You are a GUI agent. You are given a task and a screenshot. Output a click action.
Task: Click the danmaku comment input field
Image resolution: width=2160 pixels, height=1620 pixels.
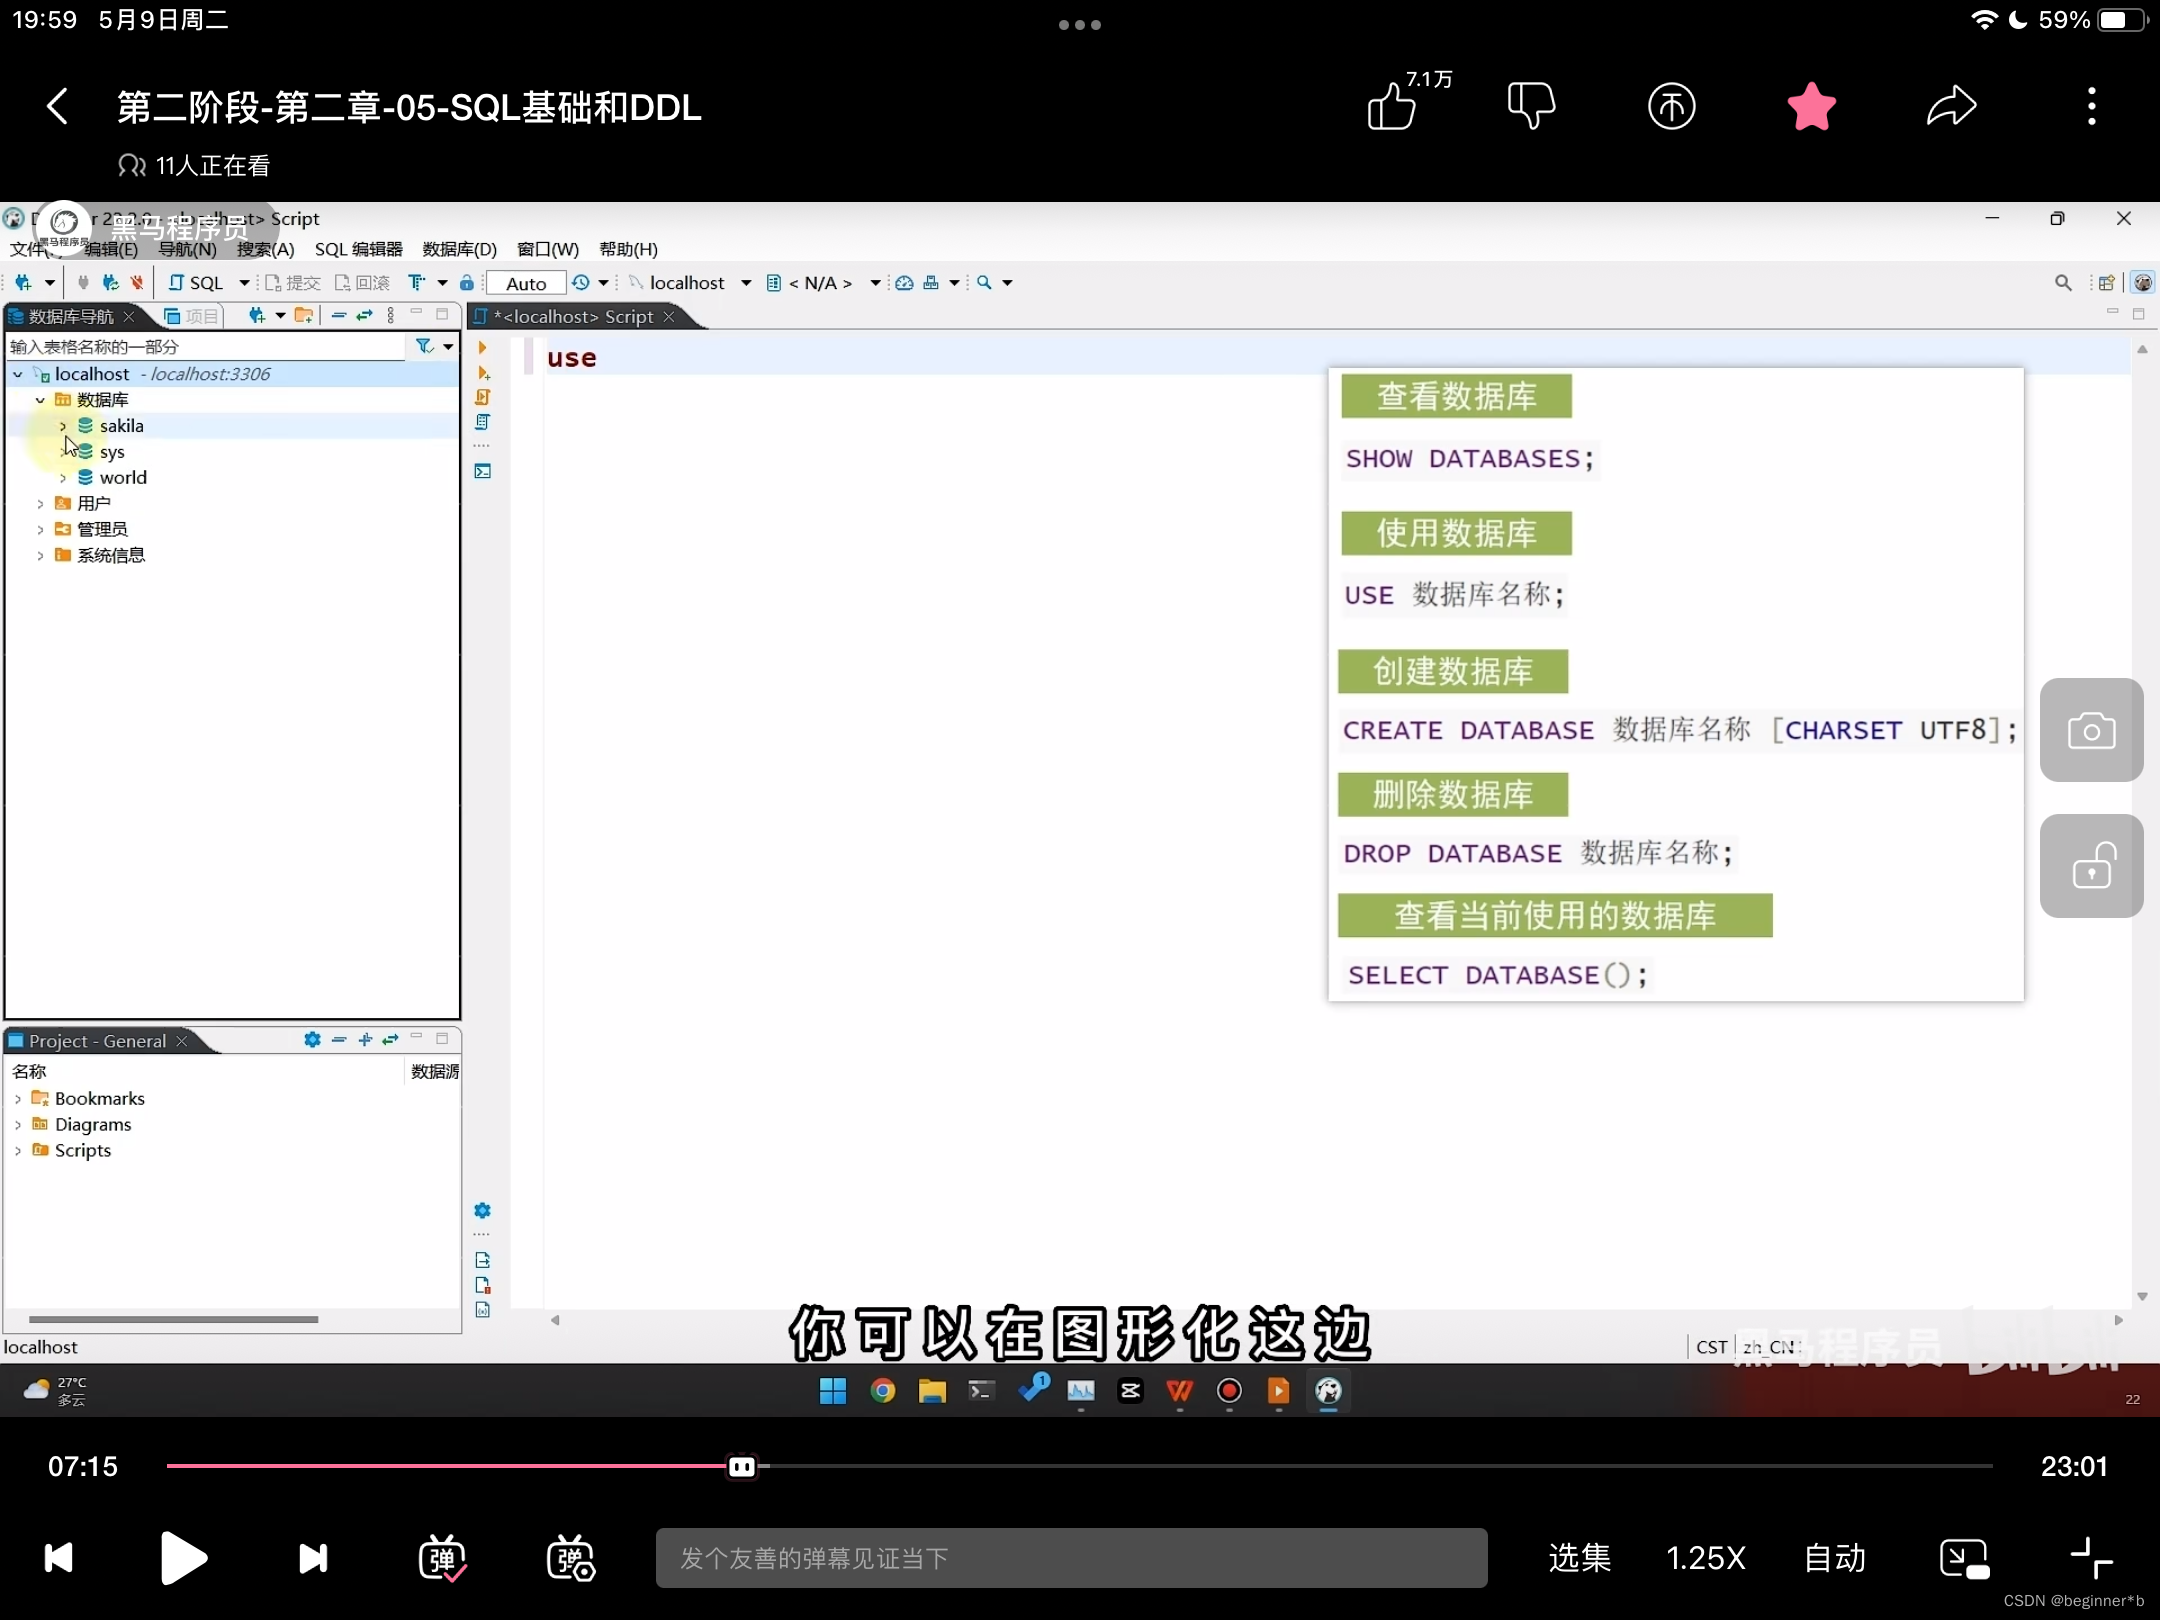[x=1071, y=1558]
